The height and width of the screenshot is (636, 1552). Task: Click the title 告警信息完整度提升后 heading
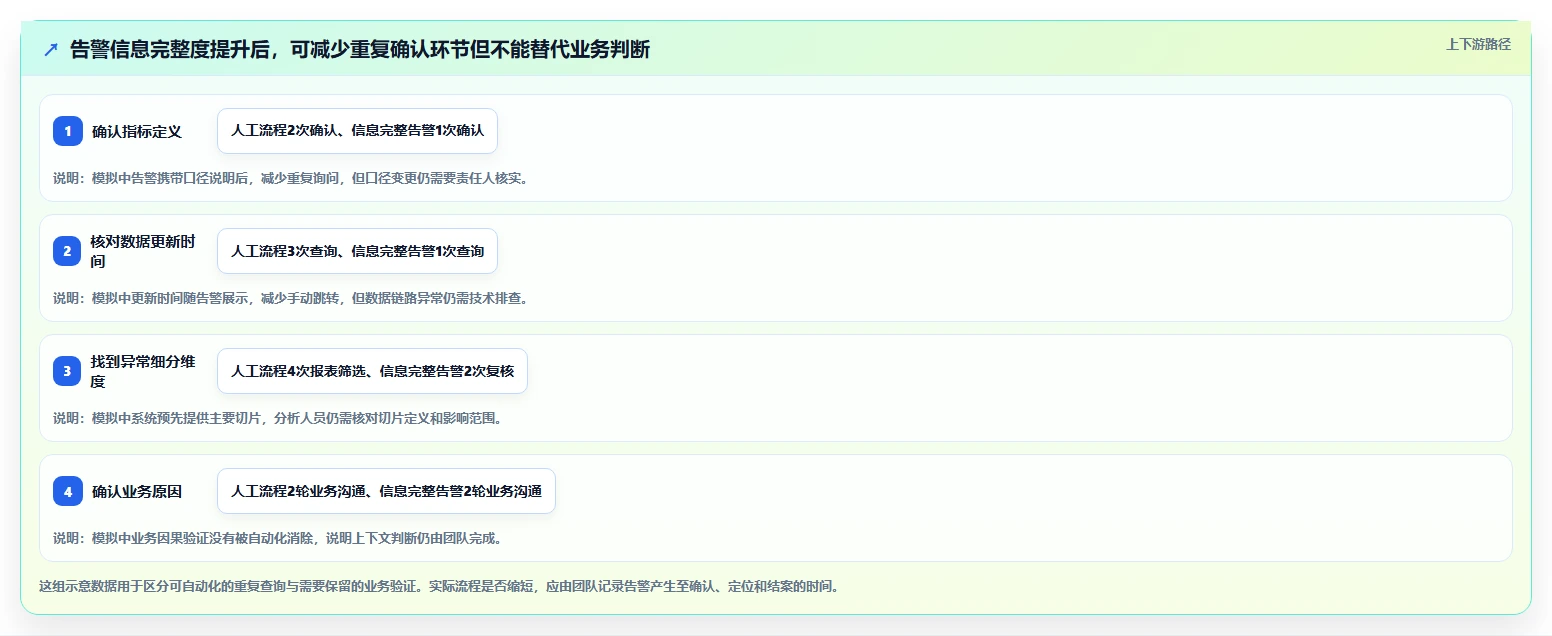point(360,49)
